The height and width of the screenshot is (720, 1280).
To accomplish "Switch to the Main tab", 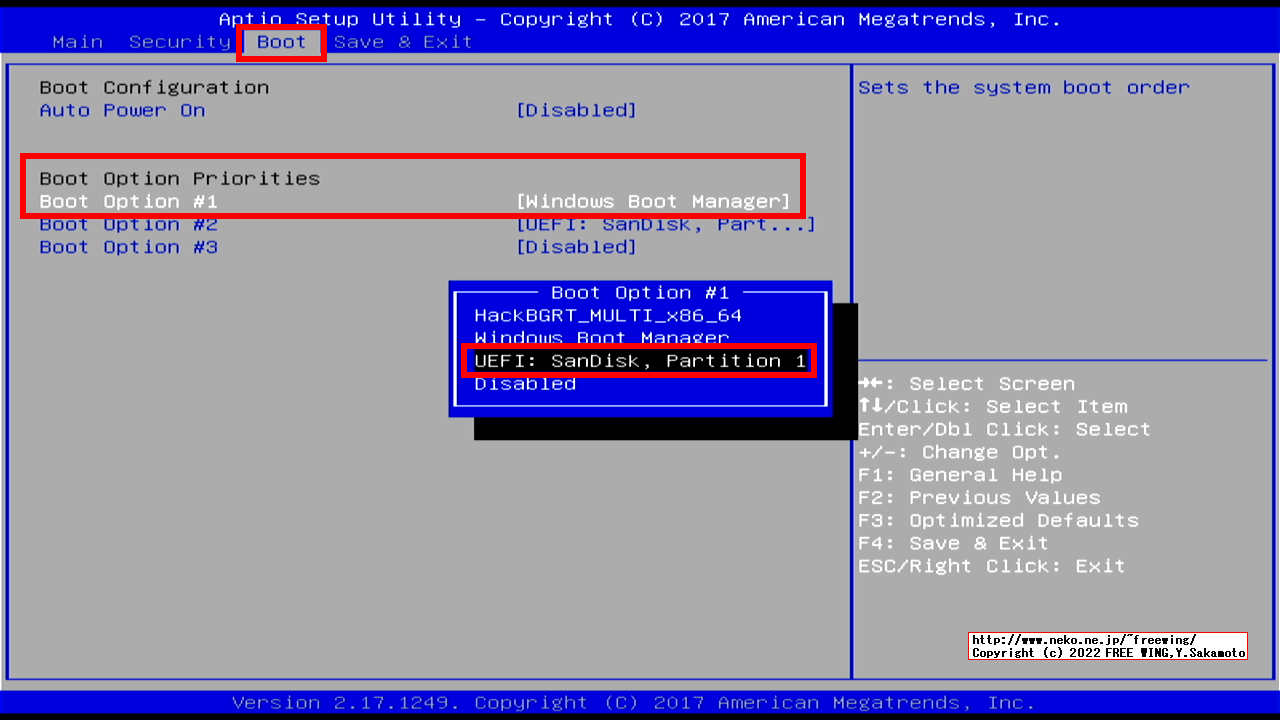I will [x=77, y=42].
